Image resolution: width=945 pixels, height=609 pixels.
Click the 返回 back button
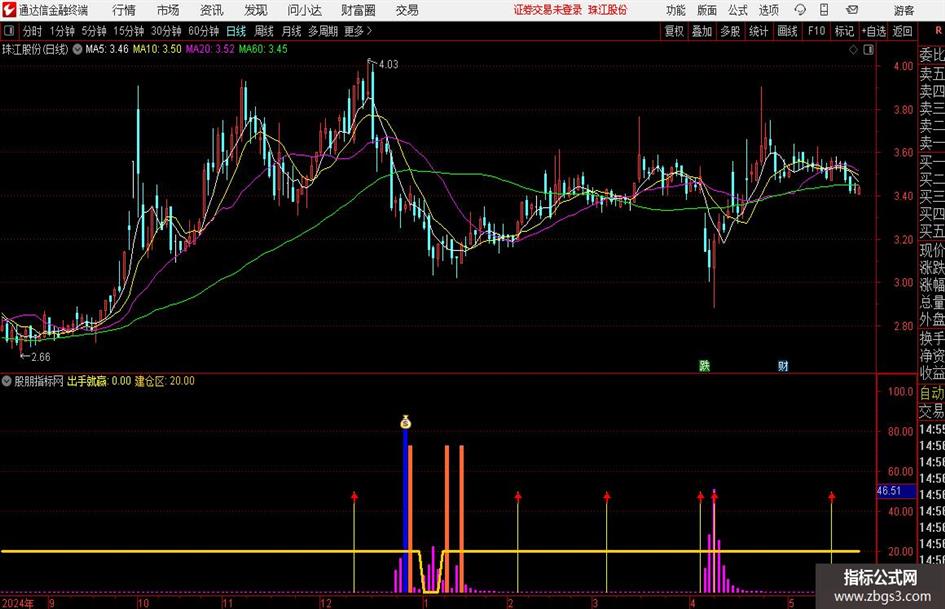902,31
